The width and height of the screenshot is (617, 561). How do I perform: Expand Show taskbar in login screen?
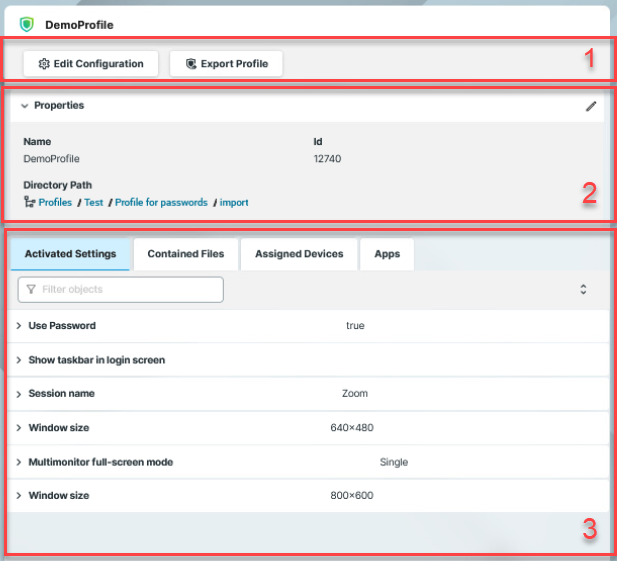(x=19, y=360)
